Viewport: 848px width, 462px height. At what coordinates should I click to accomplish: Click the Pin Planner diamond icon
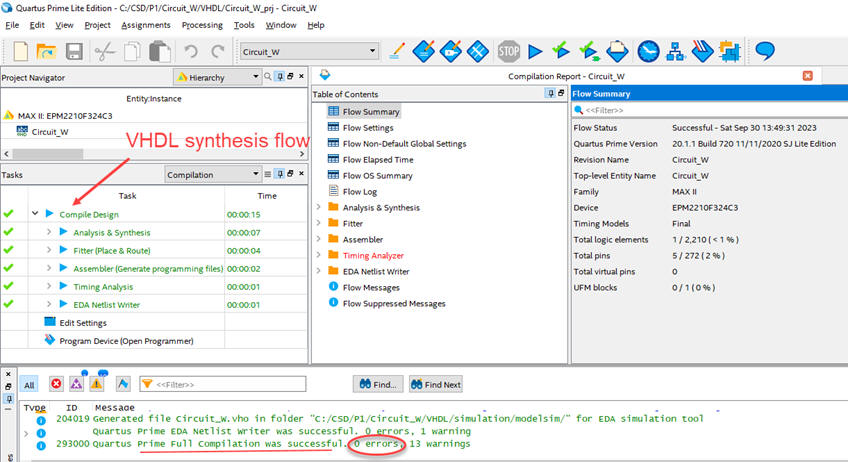pos(450,51)
